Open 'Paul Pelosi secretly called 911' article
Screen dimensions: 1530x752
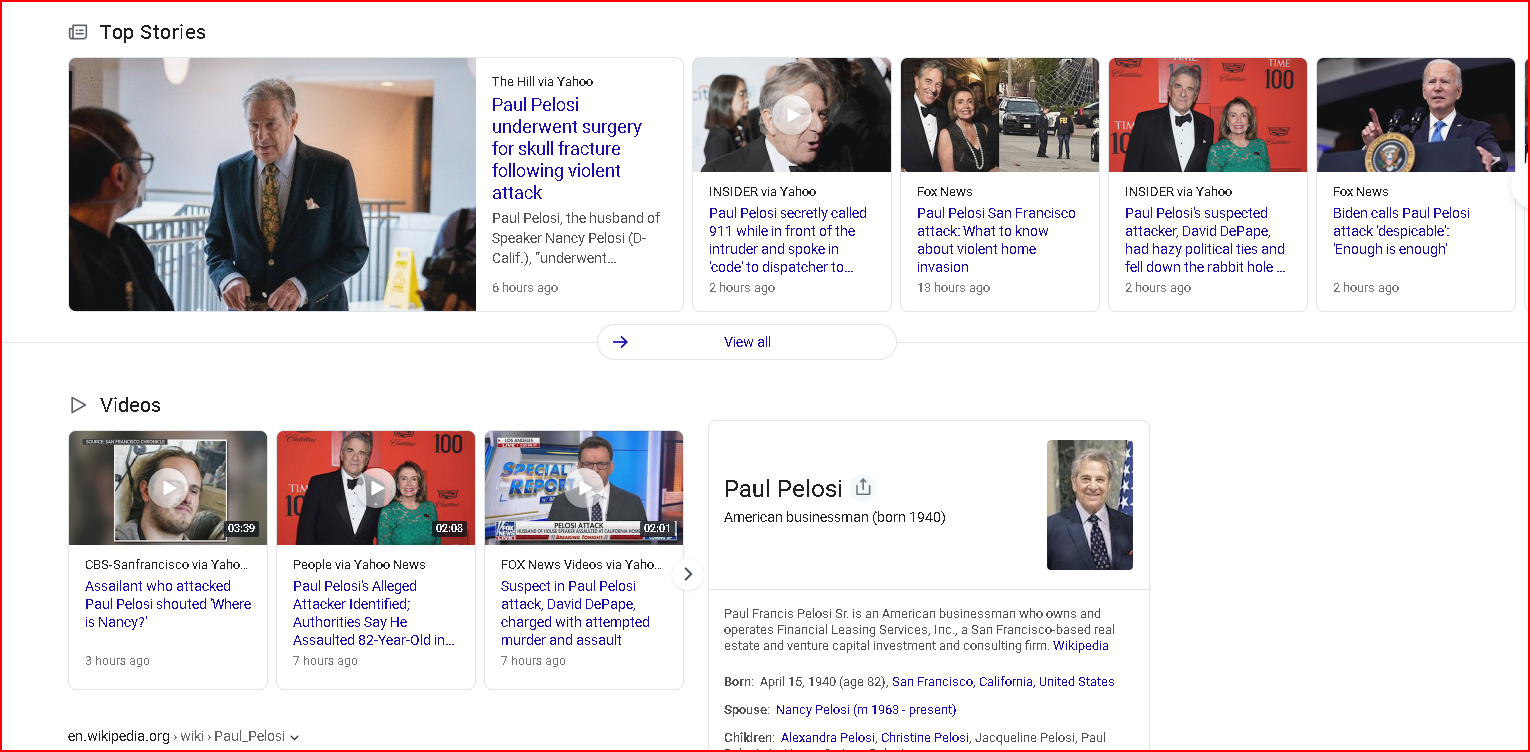(788, 240)
